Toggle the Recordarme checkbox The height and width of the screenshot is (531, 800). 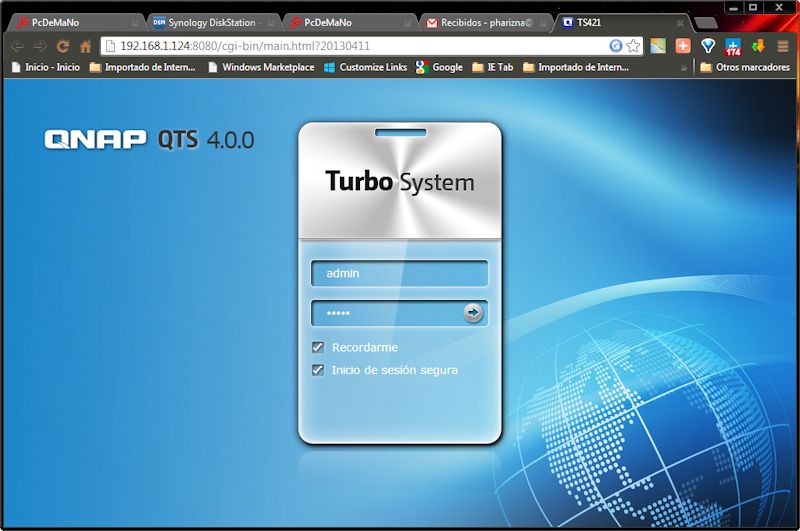pos(318,347)
